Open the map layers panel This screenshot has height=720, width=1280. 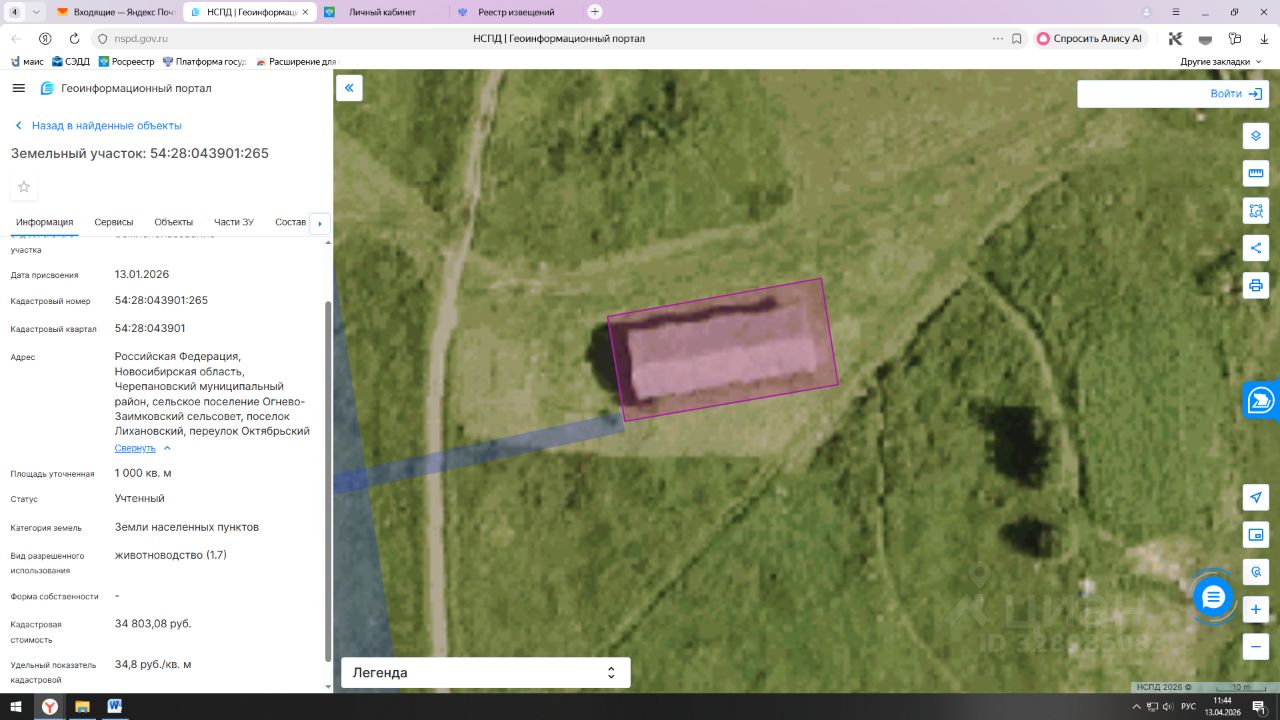pyautogui.click(x=1256, y=136)
